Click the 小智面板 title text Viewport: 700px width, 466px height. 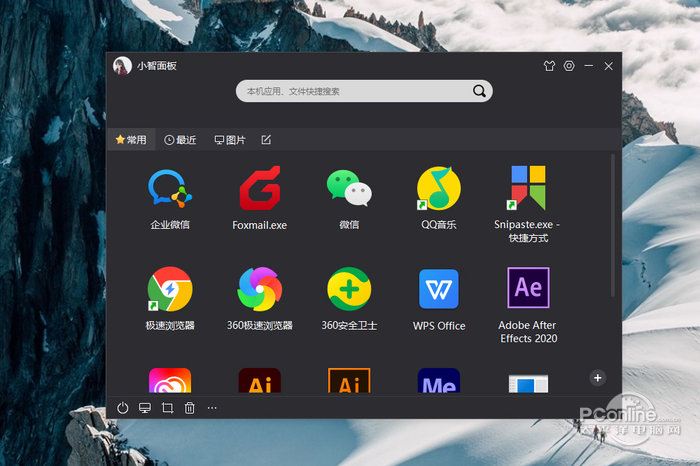157,66
